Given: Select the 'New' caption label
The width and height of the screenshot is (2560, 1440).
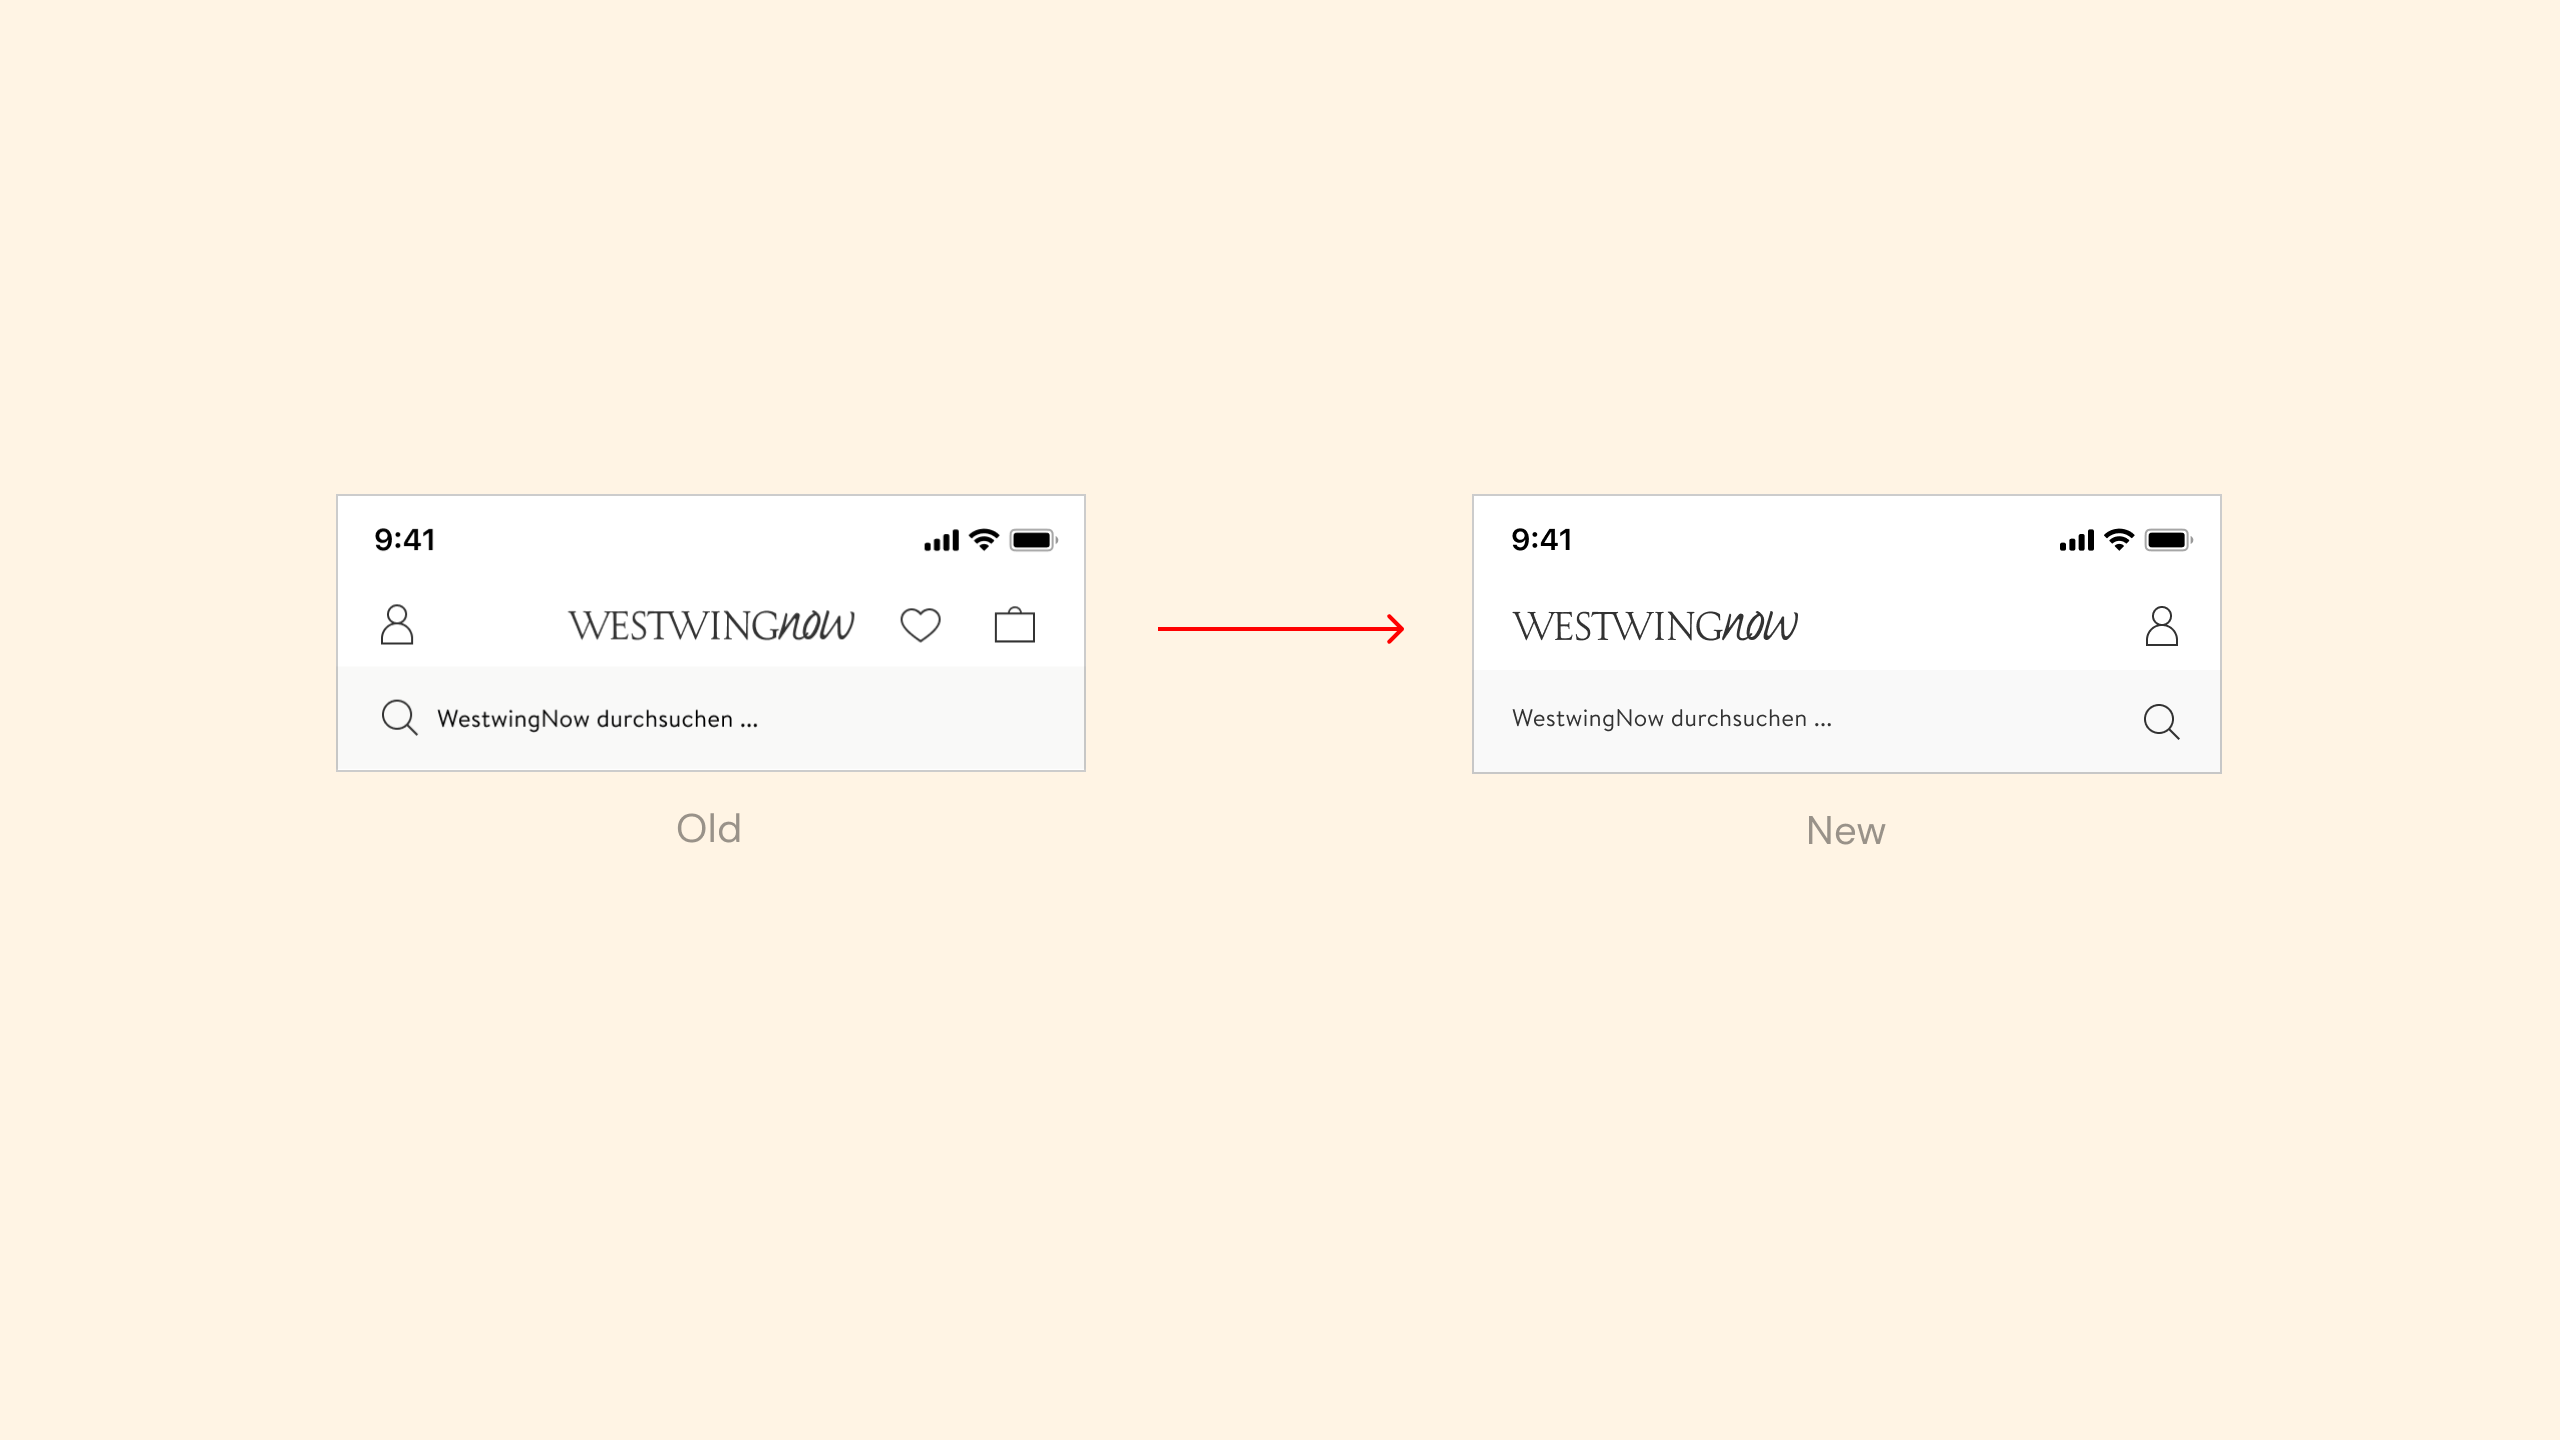Looking at the screenshot, I should point(1845,831).
